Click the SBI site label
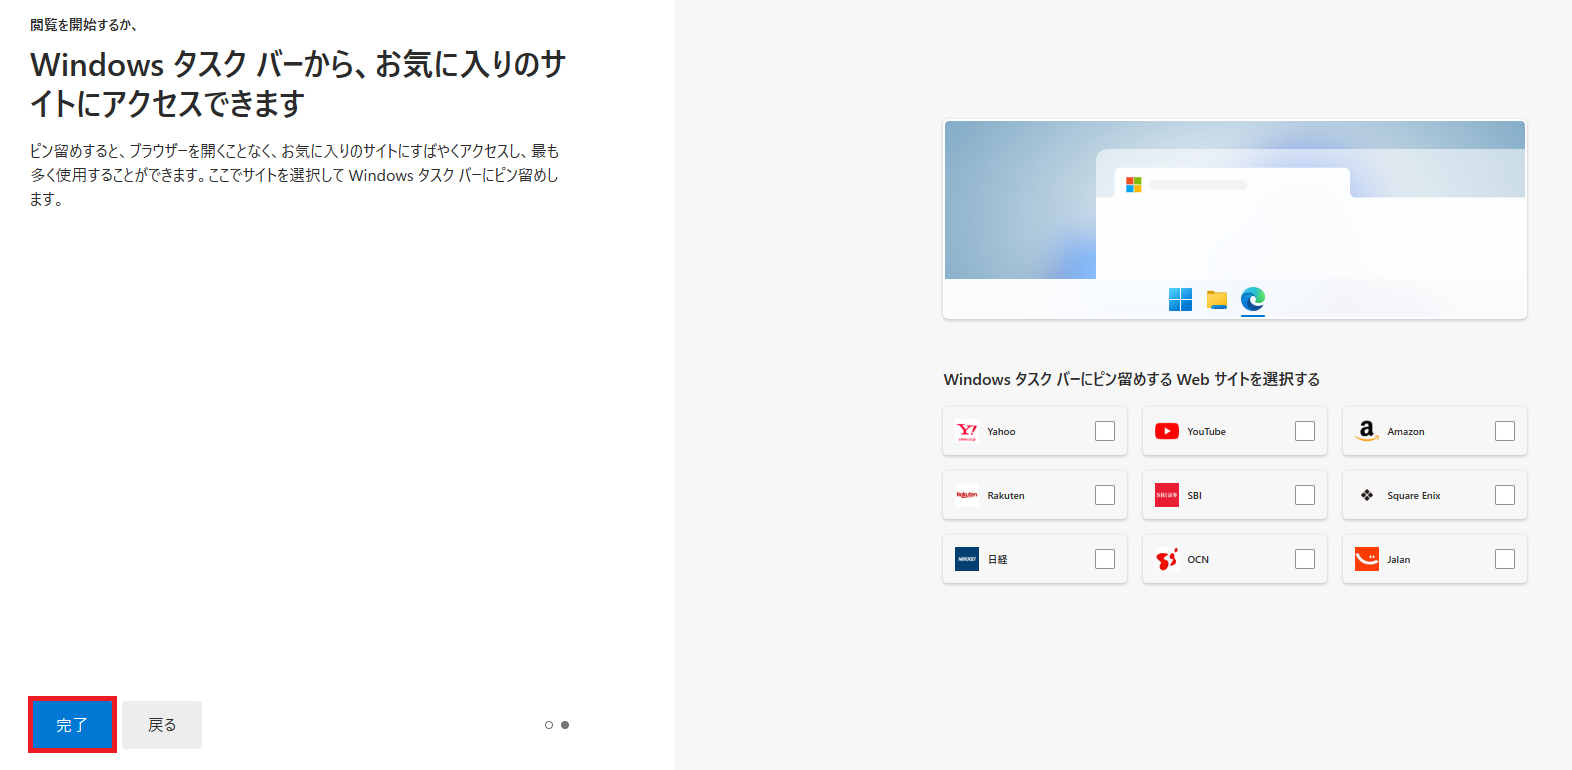1572x770 pixels. coord(1194,496)
